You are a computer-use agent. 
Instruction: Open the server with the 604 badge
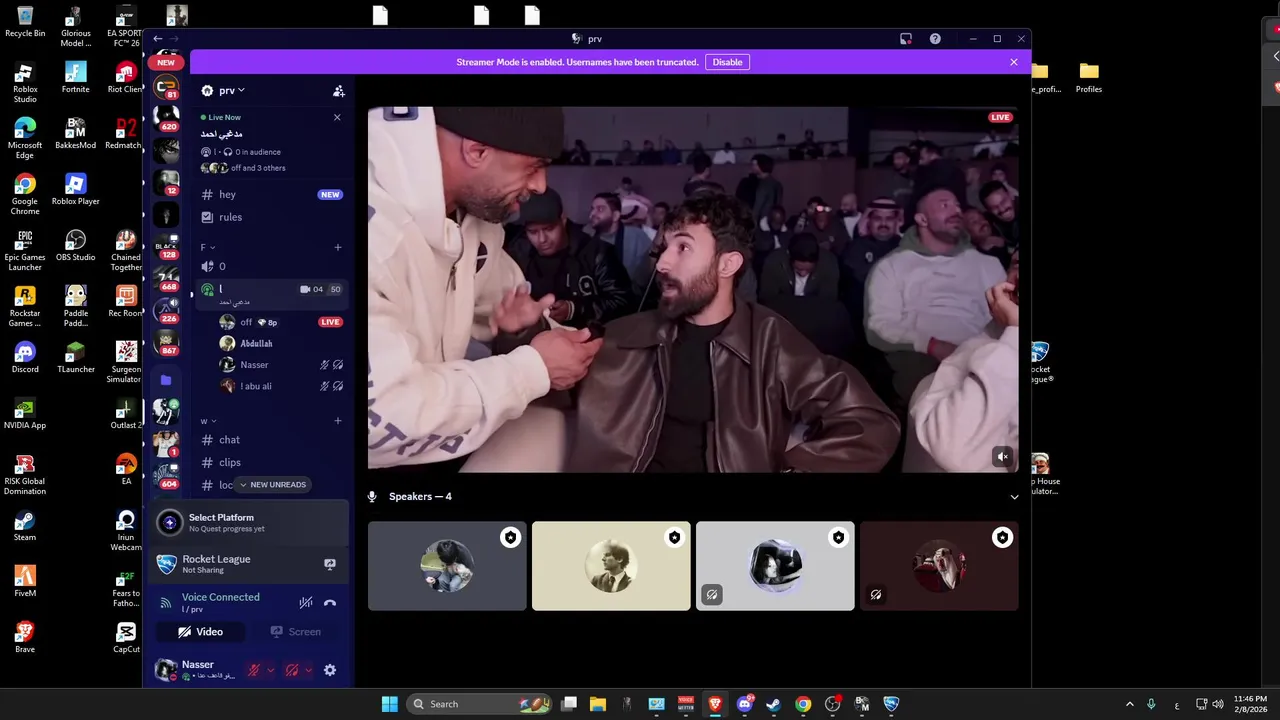tap(166, 475)
